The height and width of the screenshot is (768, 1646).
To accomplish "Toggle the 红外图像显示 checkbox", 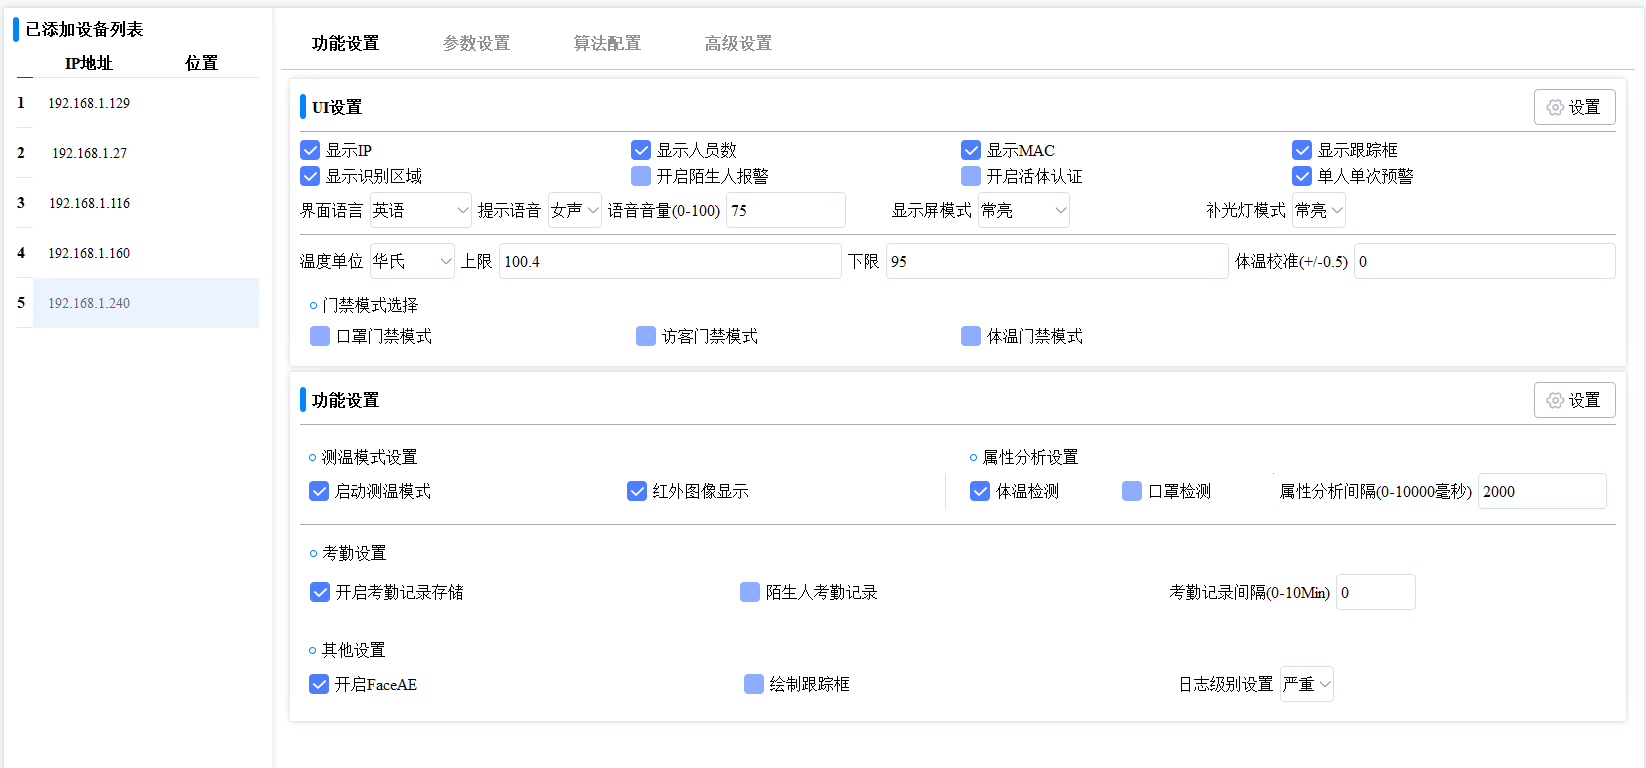I will 637,491.
